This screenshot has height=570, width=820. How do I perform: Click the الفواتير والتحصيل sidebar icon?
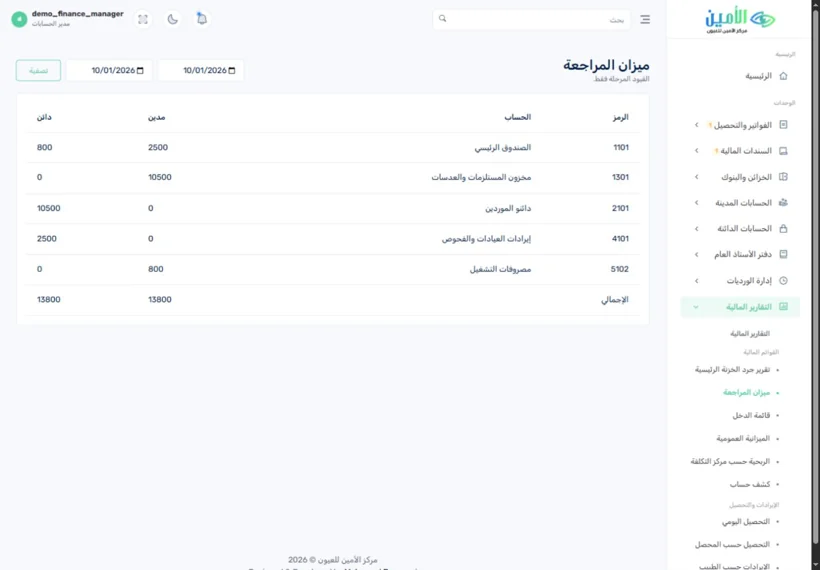tap(783, 125)
